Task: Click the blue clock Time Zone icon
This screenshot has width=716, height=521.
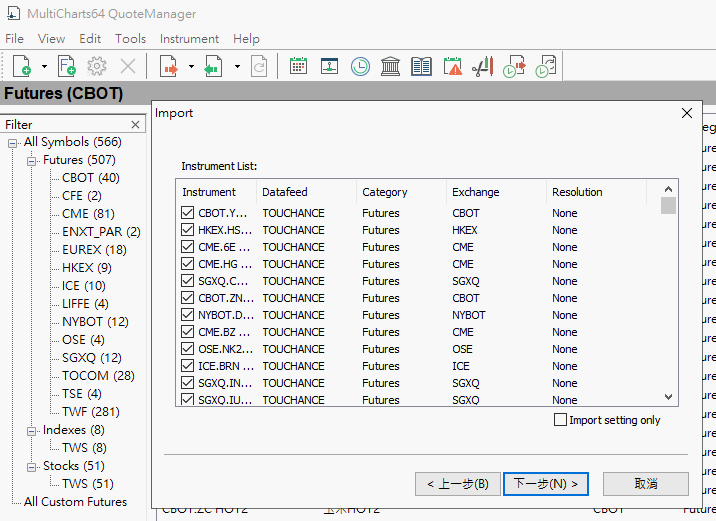Action: [x=360, y=66]
